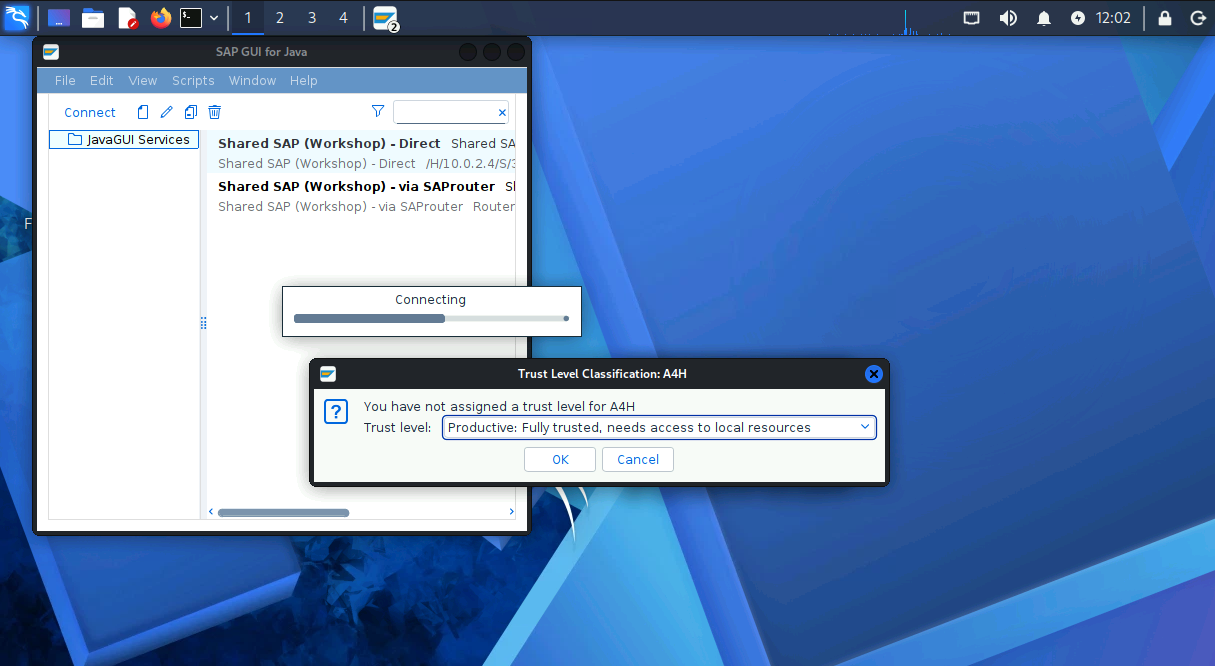Viewport: 1215px width, 666px height.
Task: Open the Kali applications menu
Action: pyautogui.click(x=16, y=17)
